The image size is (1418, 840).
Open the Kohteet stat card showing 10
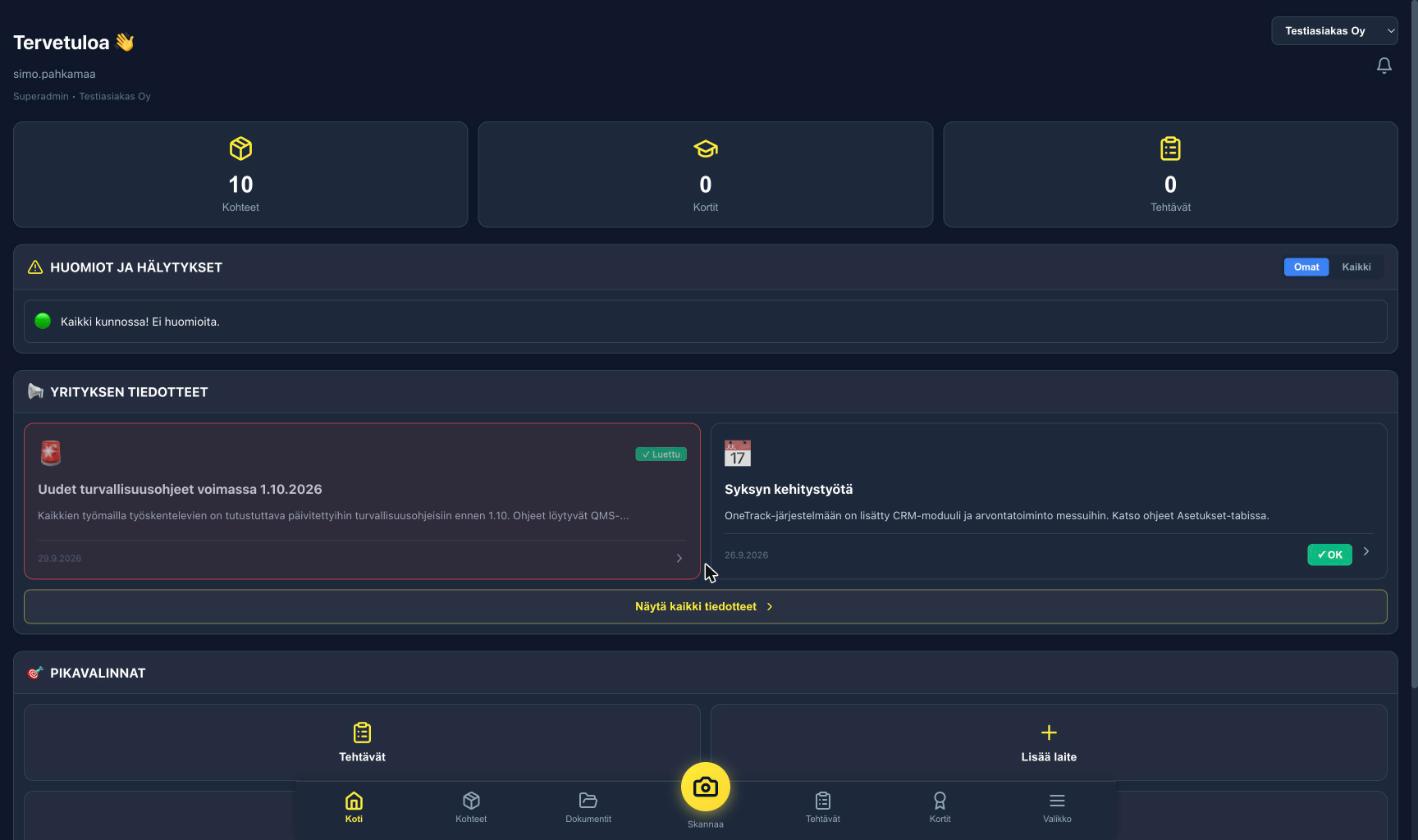pyautogui.click(x=240, y=174)
